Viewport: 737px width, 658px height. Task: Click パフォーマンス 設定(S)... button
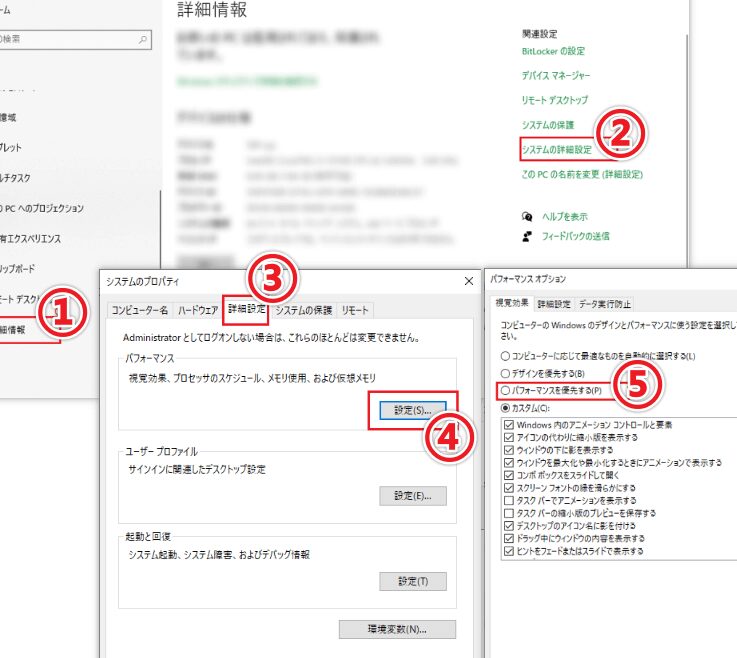point(413,410)
